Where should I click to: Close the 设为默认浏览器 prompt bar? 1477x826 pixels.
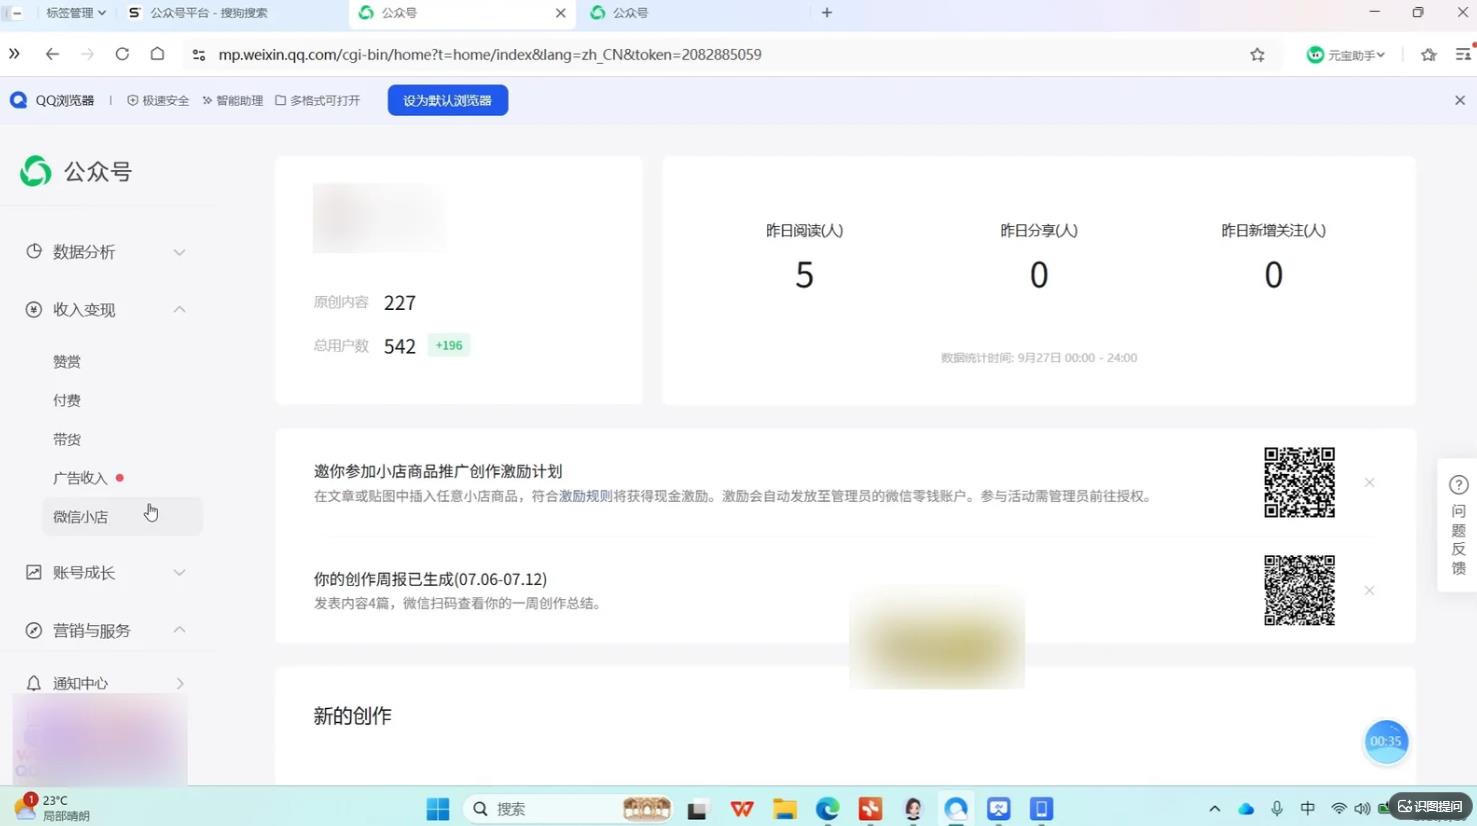tap(1459, 100)
